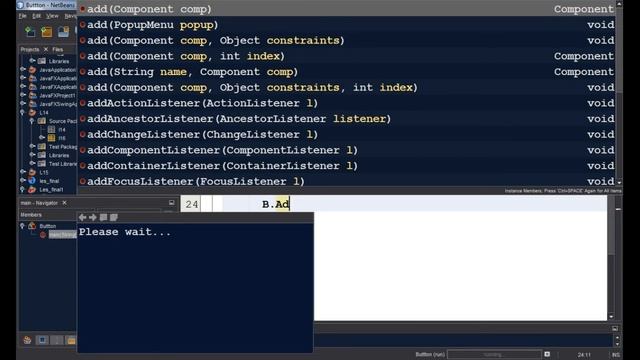640x360 pixels.
Task: Select addActionListener(ActionListener l) suggestion
Action: coord(347,103)
